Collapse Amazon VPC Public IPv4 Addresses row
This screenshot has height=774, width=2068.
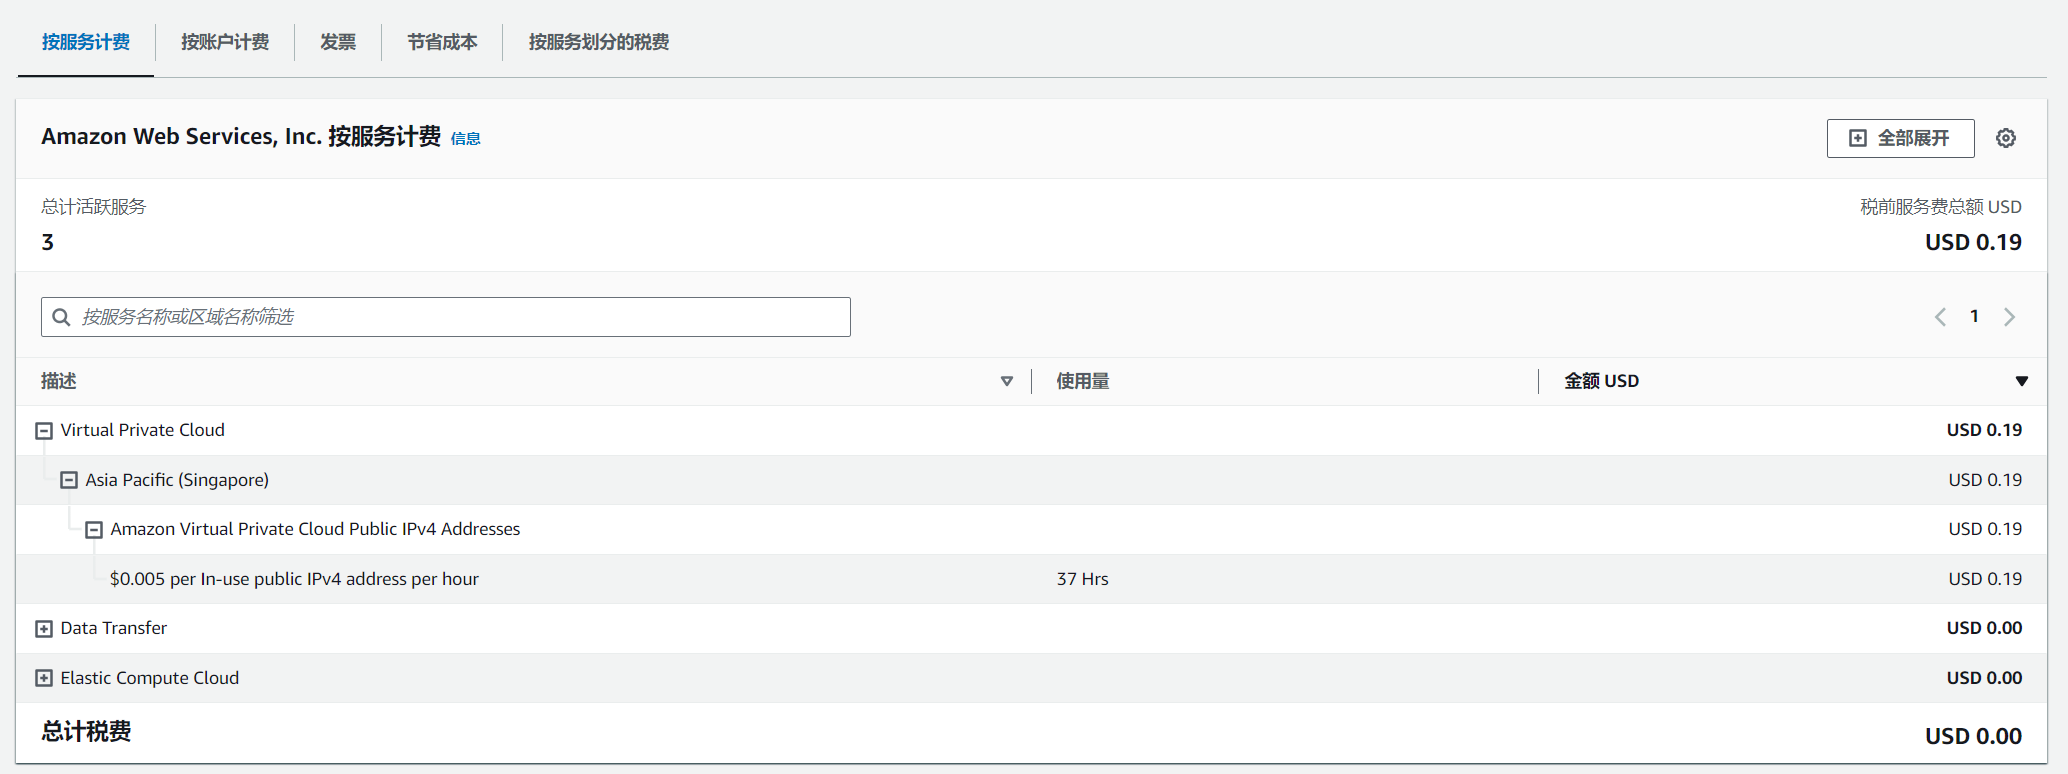pos(94,530)
